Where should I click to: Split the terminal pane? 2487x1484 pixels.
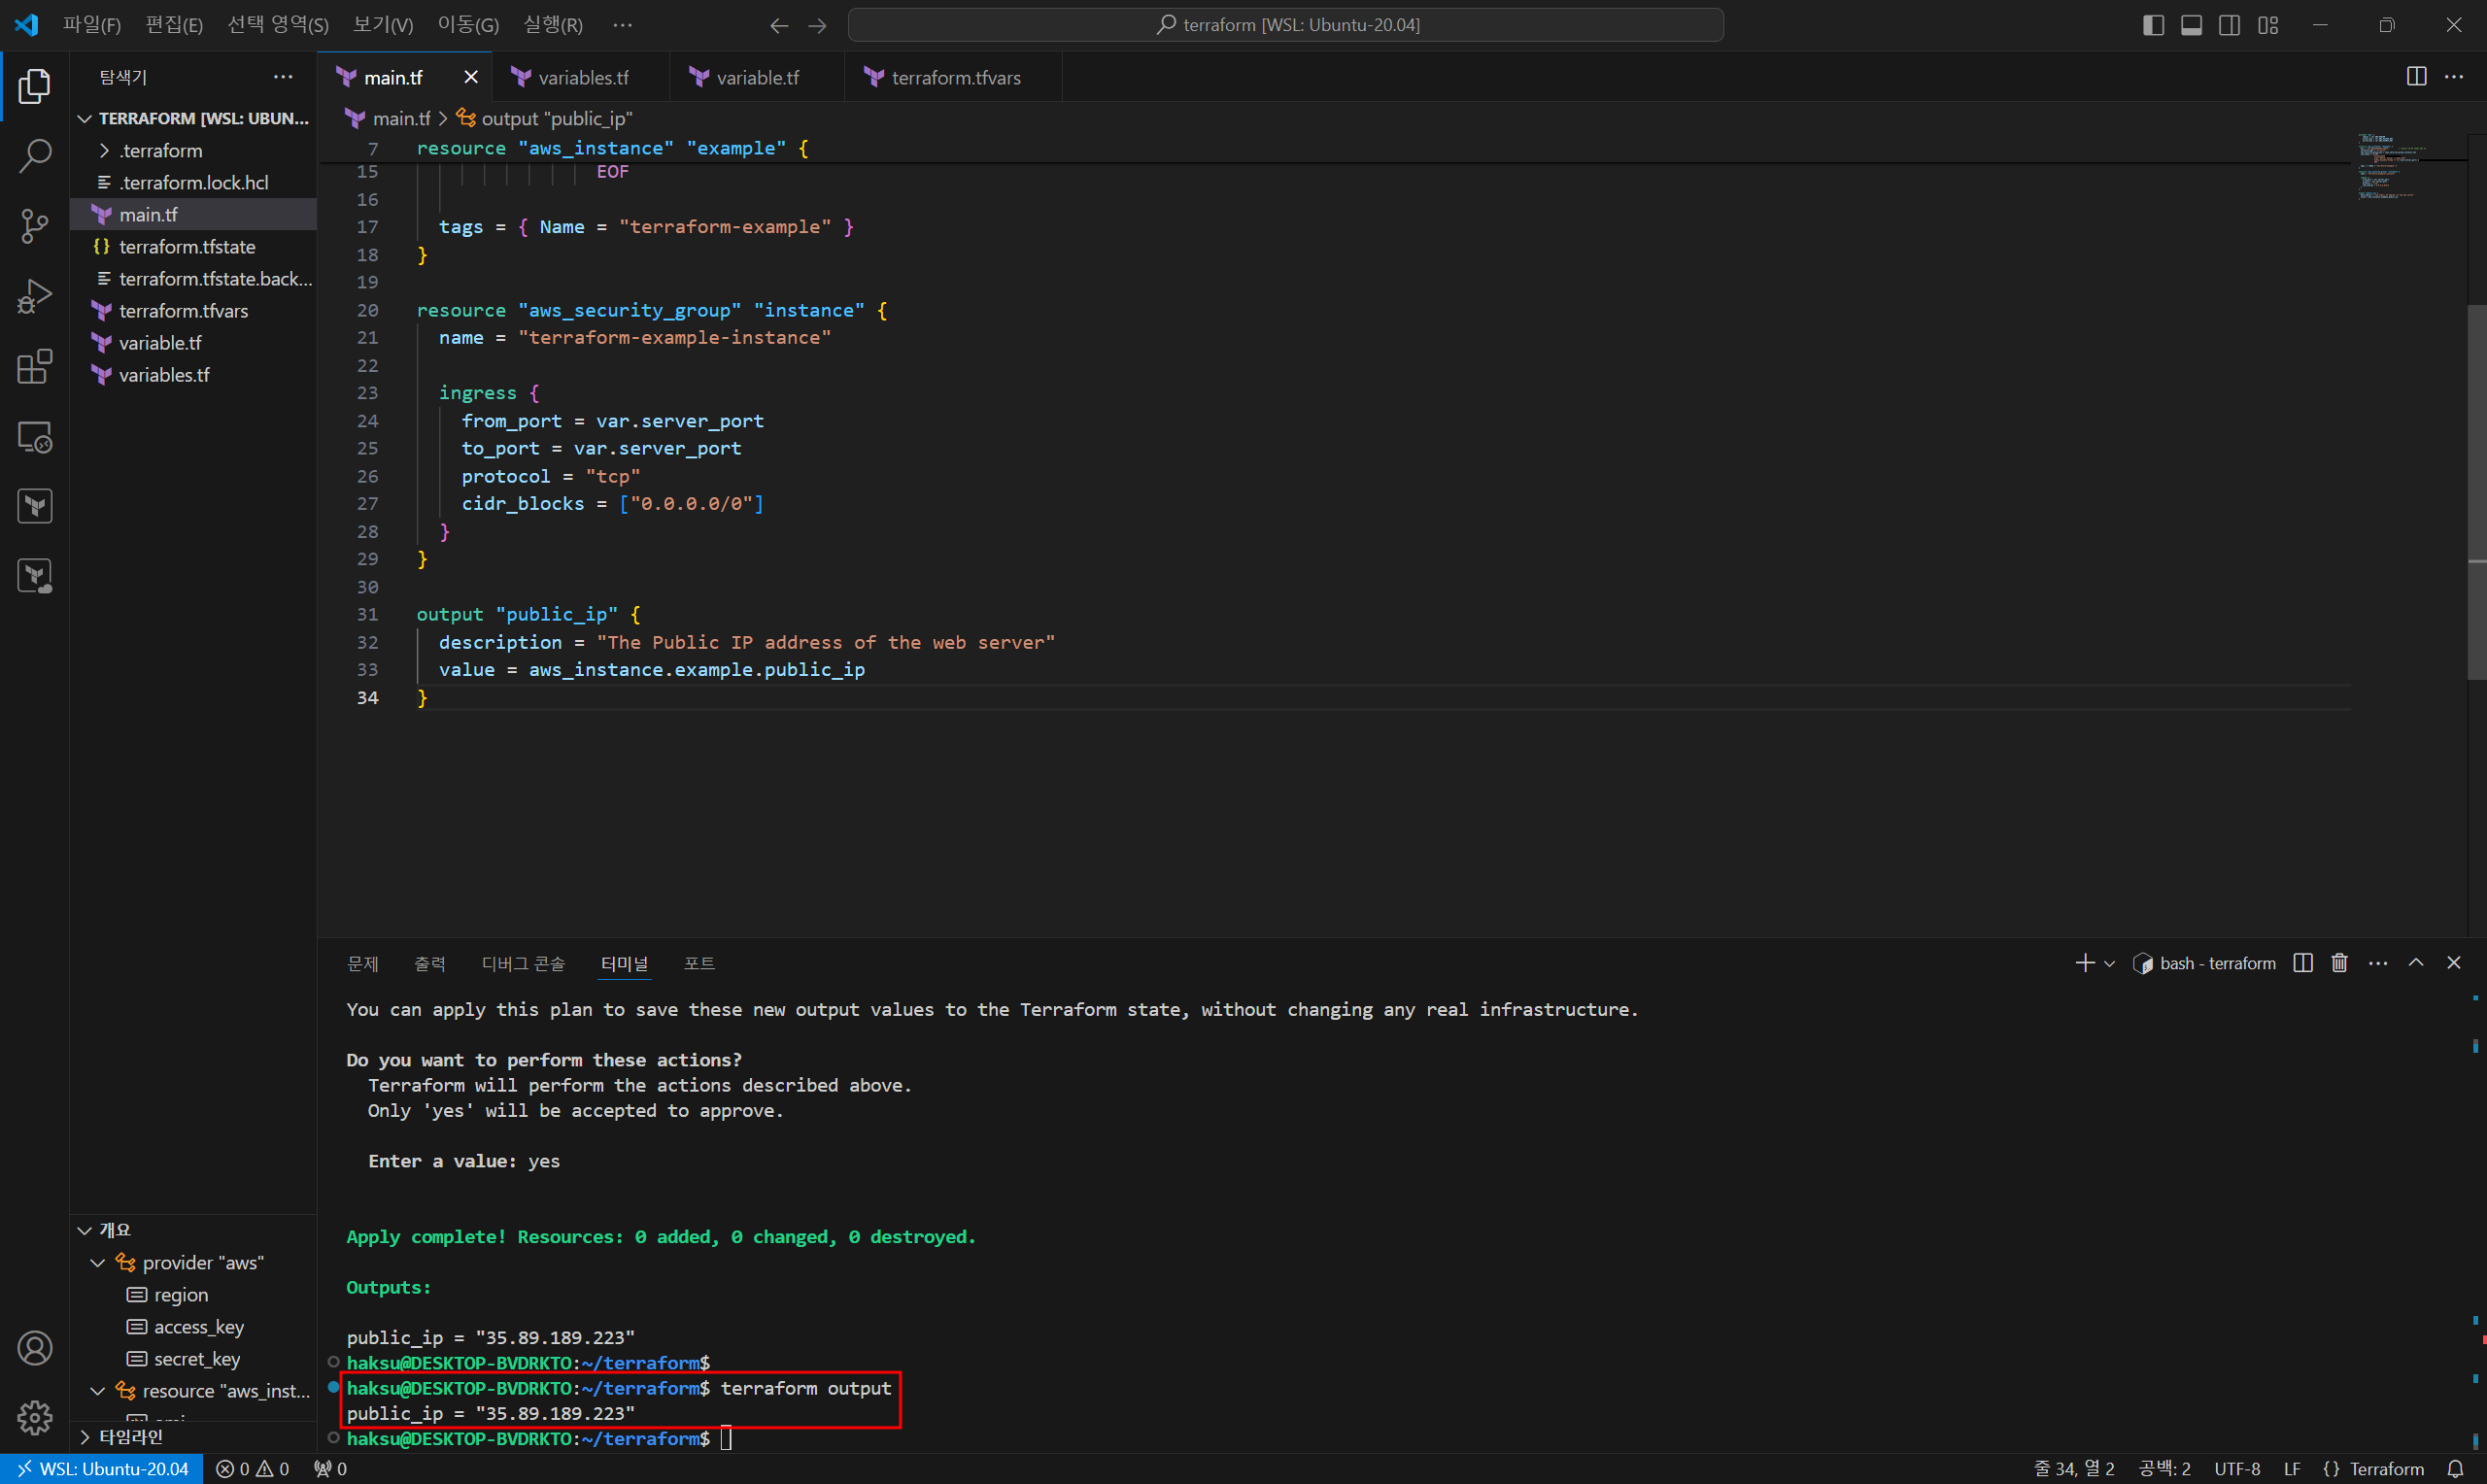coord(2303,963)
